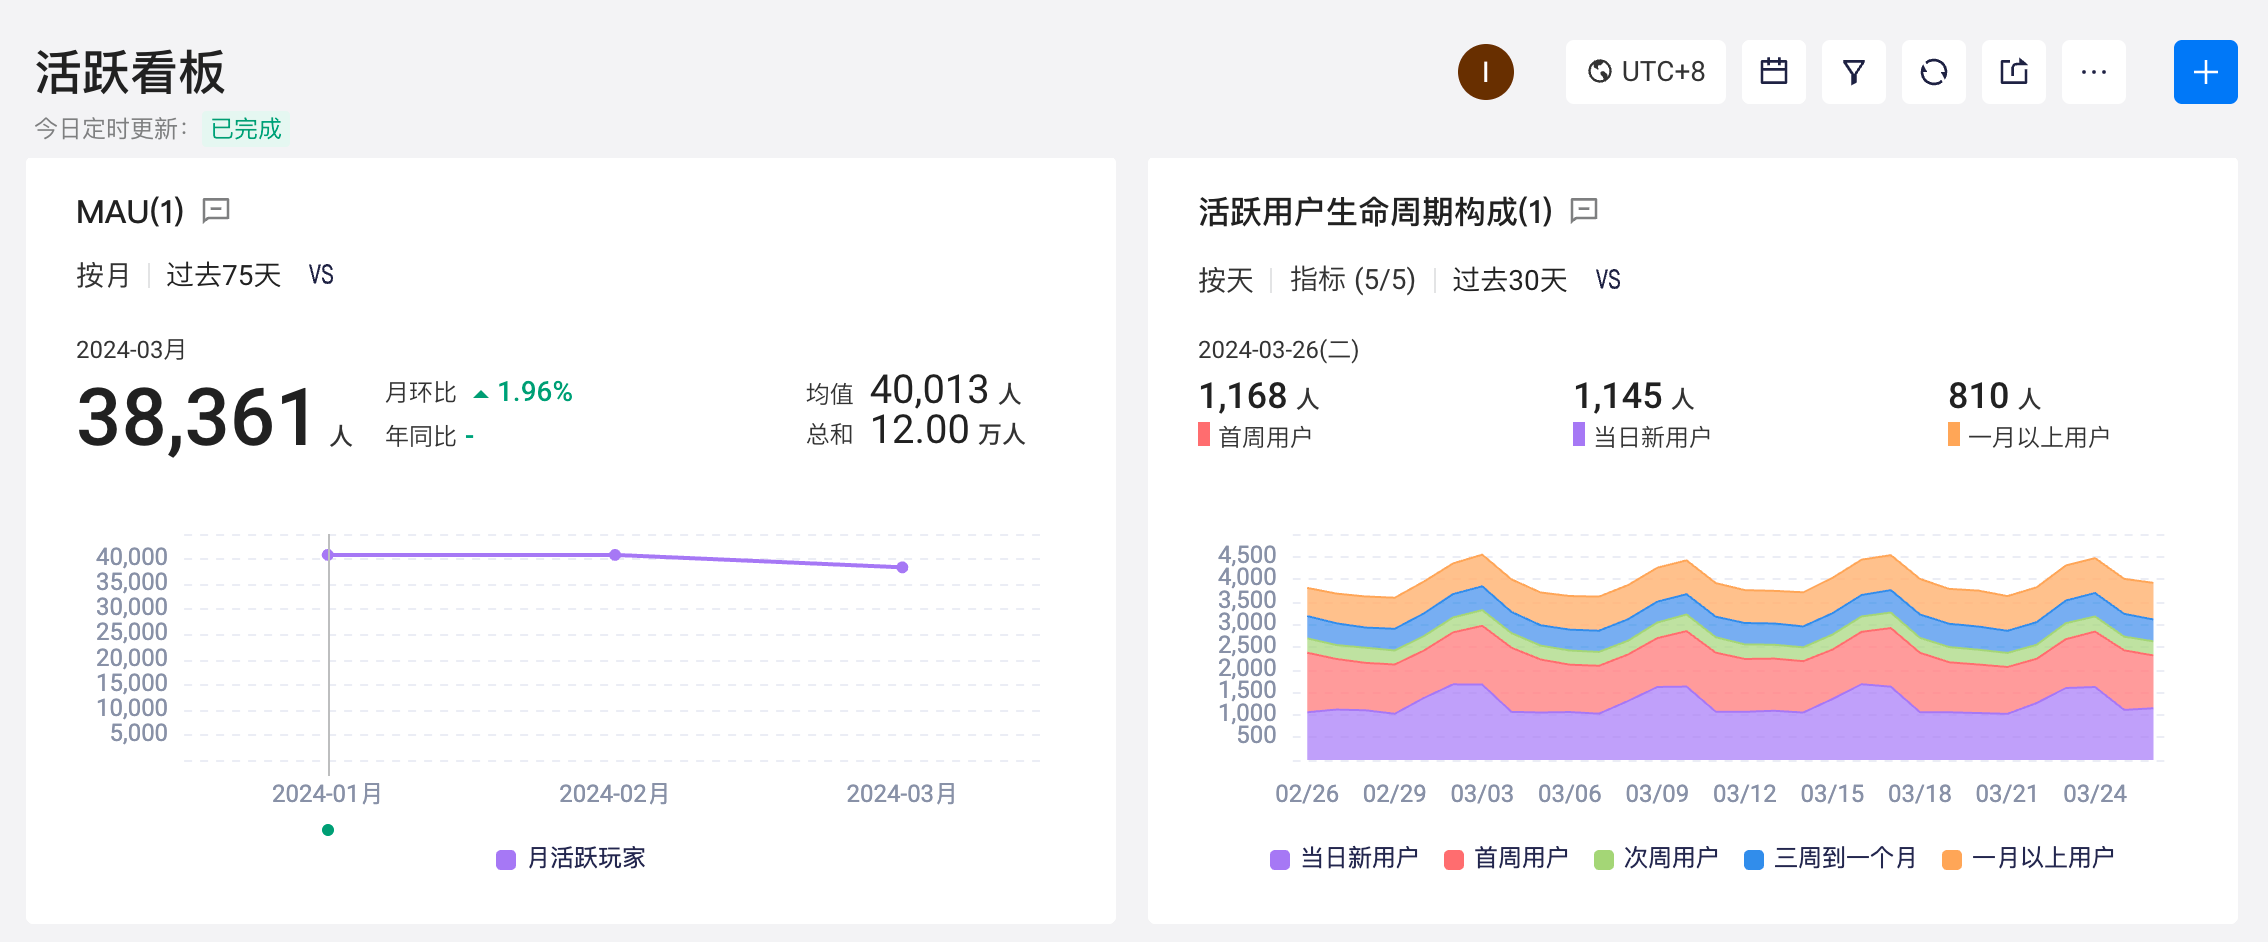The image size is (2268, 942).
Task: Click the 2024-03月 data point on the MAU line
Action: [x=902, y=567]
